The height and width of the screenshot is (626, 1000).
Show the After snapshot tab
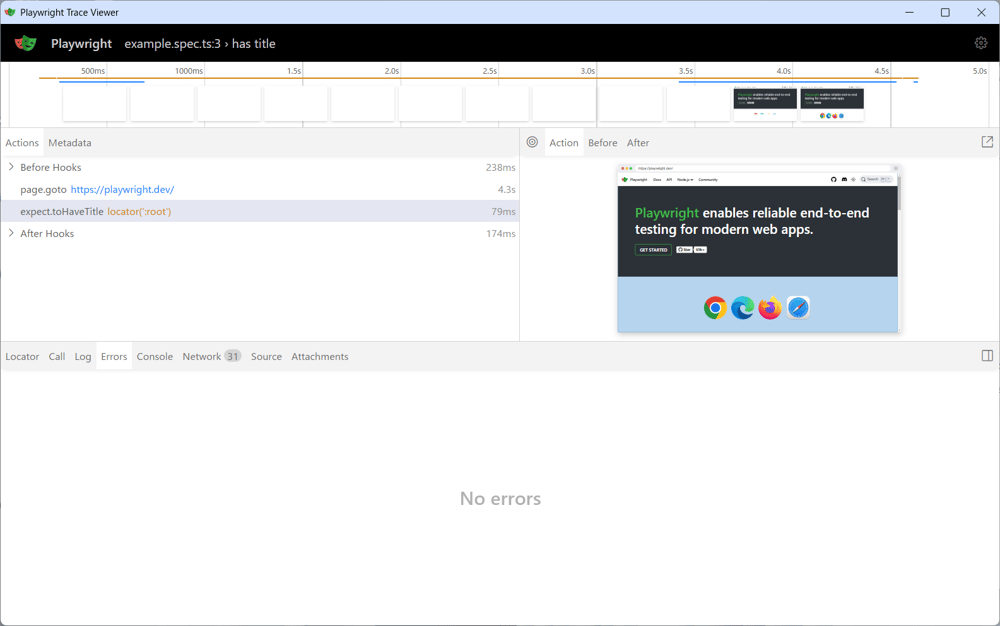pyautogui.click(x=638, y=143)
